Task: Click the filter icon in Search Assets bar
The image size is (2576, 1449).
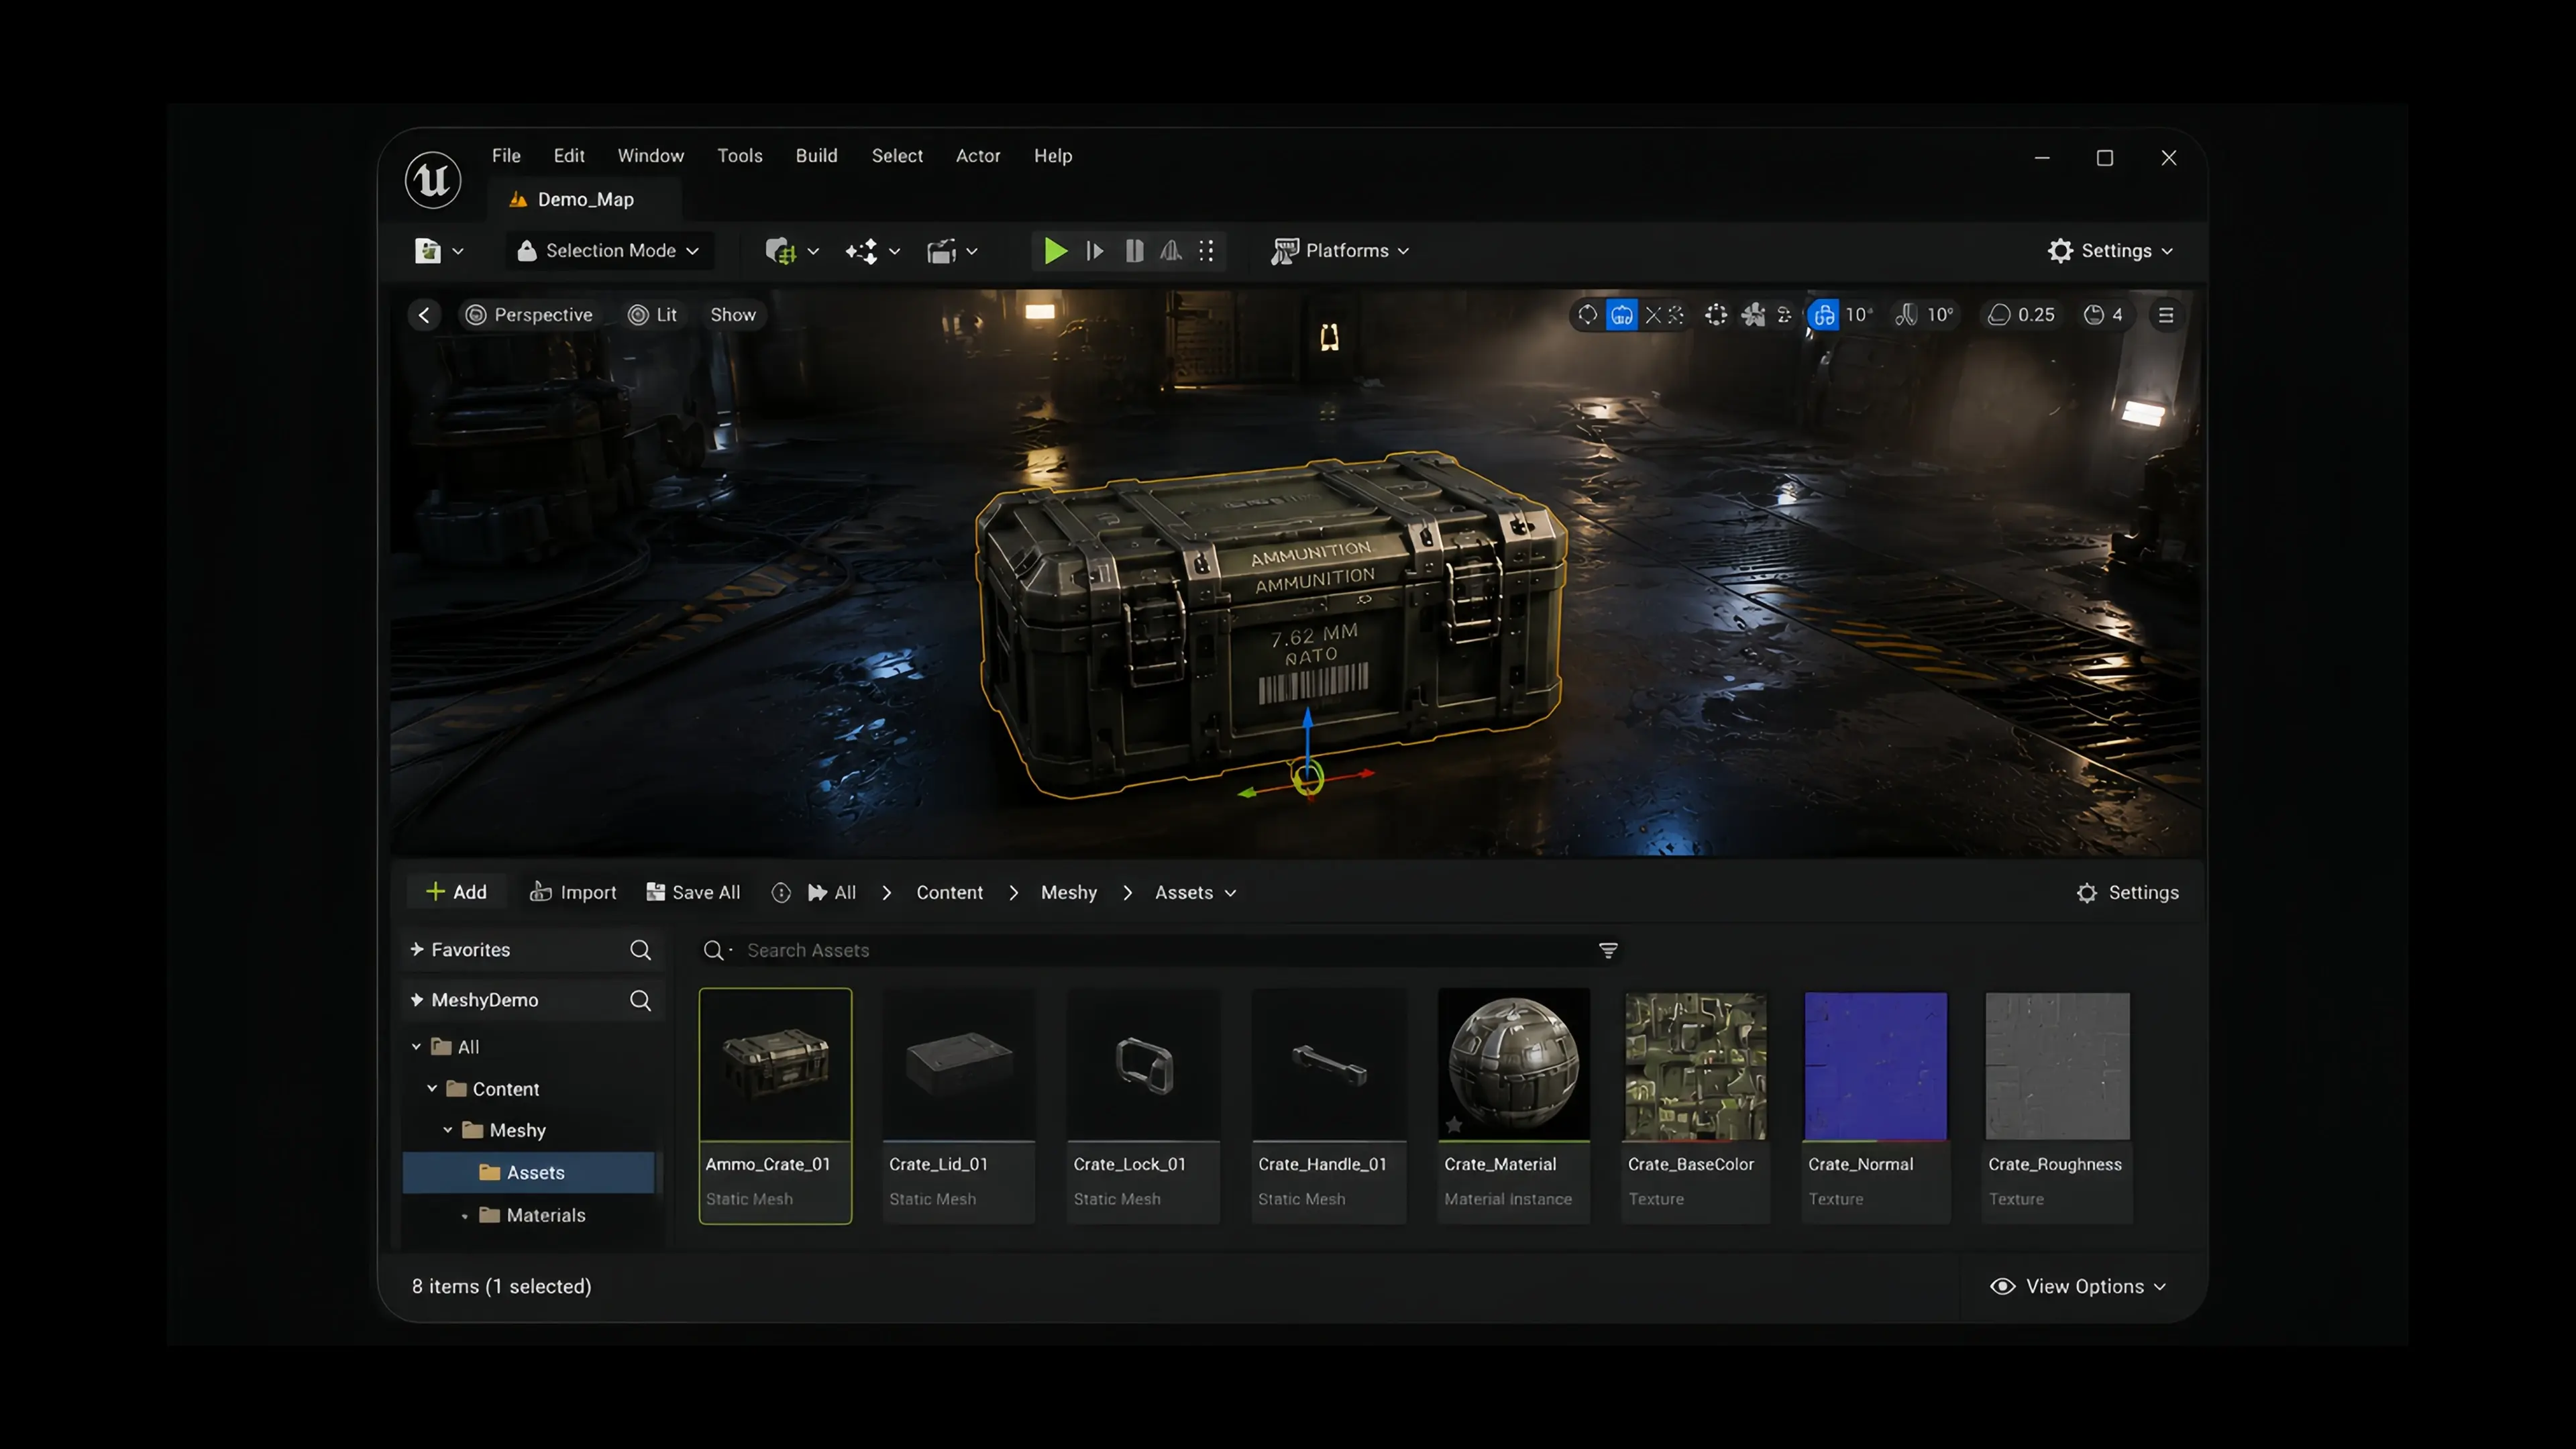Action: click(1608, 950)
